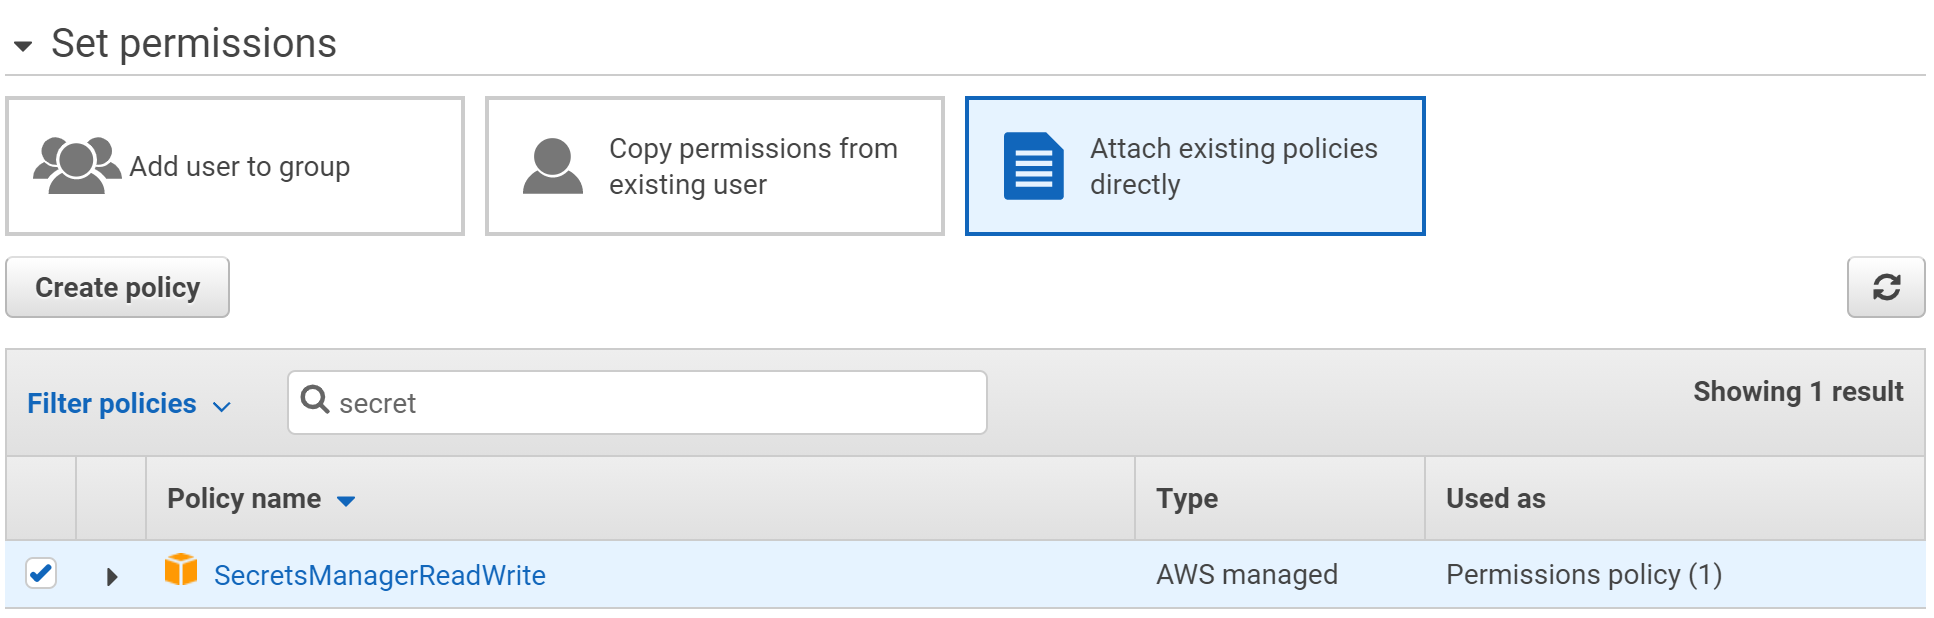Select the Copy permissions from existing user option
Viewport: 1934px width, 618px height.
714,165
